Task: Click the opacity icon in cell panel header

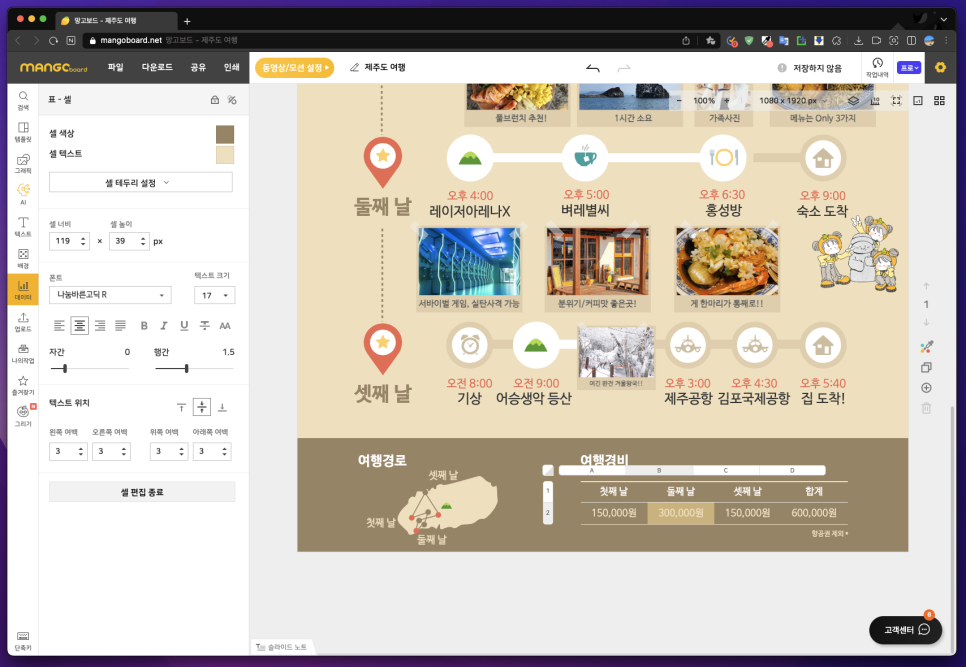Action: (232, 100)
